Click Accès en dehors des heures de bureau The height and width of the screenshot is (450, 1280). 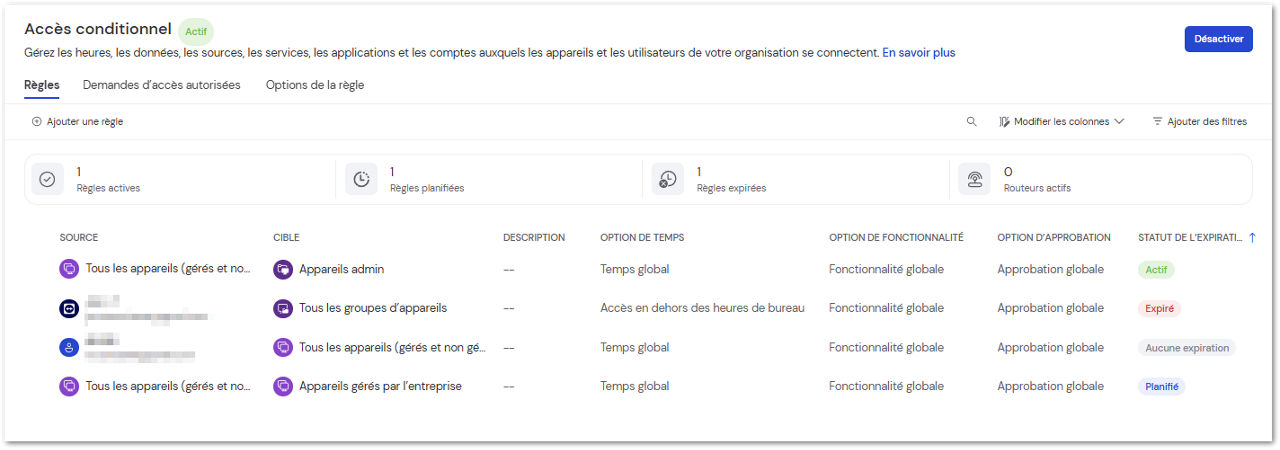click(x=702, y=308)
